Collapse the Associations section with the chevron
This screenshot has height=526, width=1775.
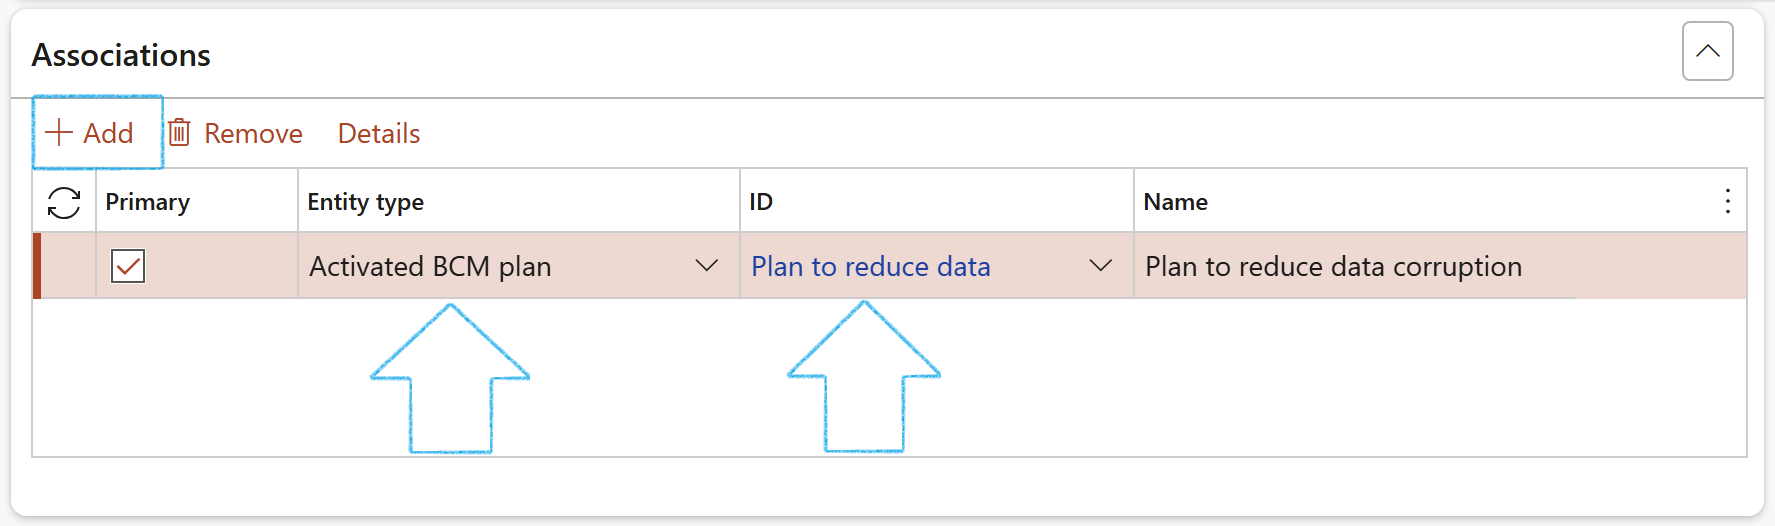(x=1708, y=51)
